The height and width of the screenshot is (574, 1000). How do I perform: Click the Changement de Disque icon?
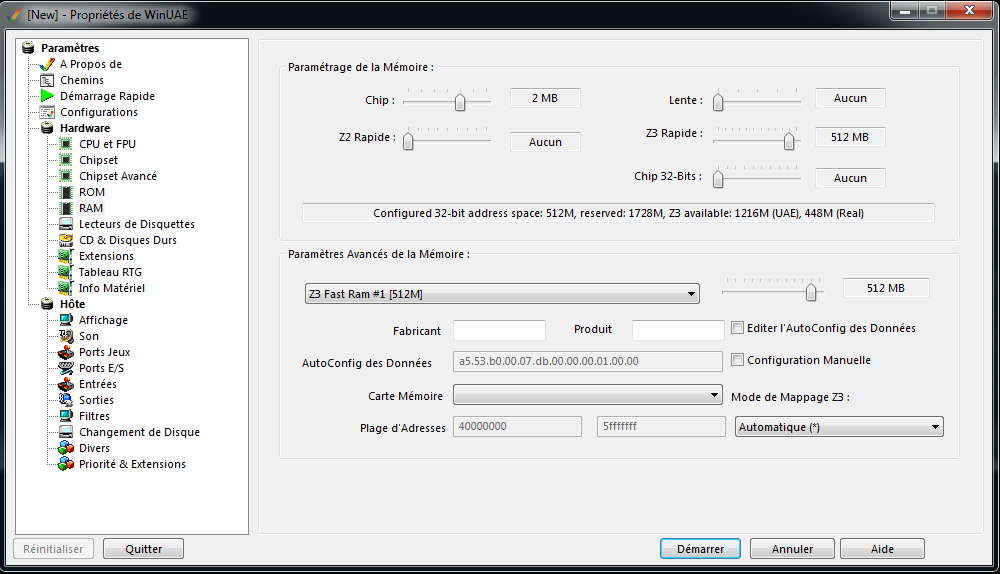[x=66, y=432]
